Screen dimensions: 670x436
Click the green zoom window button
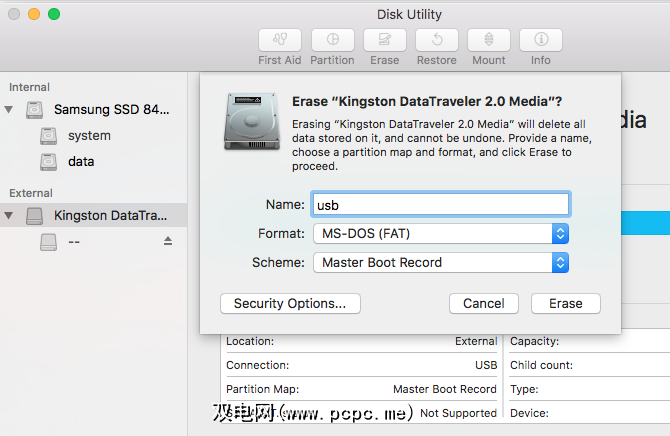(x=54, y=15)
